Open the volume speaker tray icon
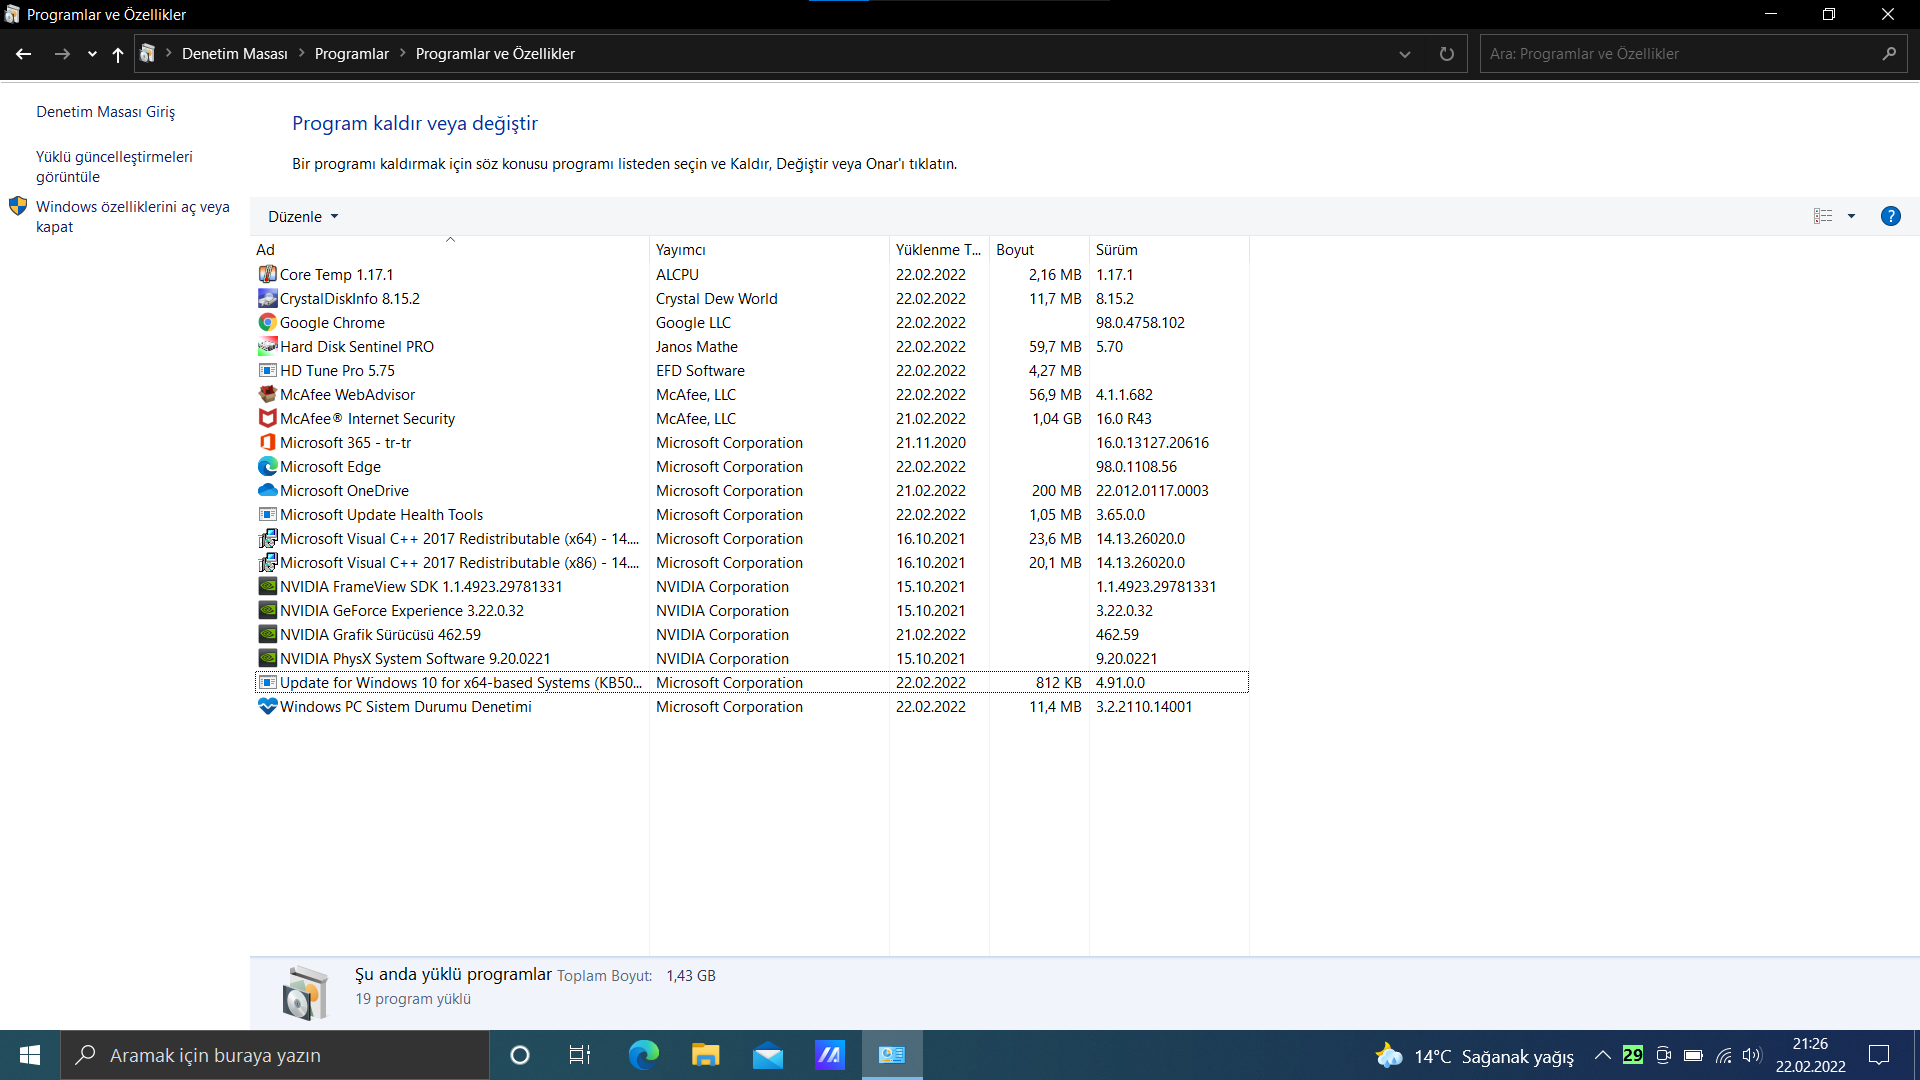 [x=1752, y=1055]
